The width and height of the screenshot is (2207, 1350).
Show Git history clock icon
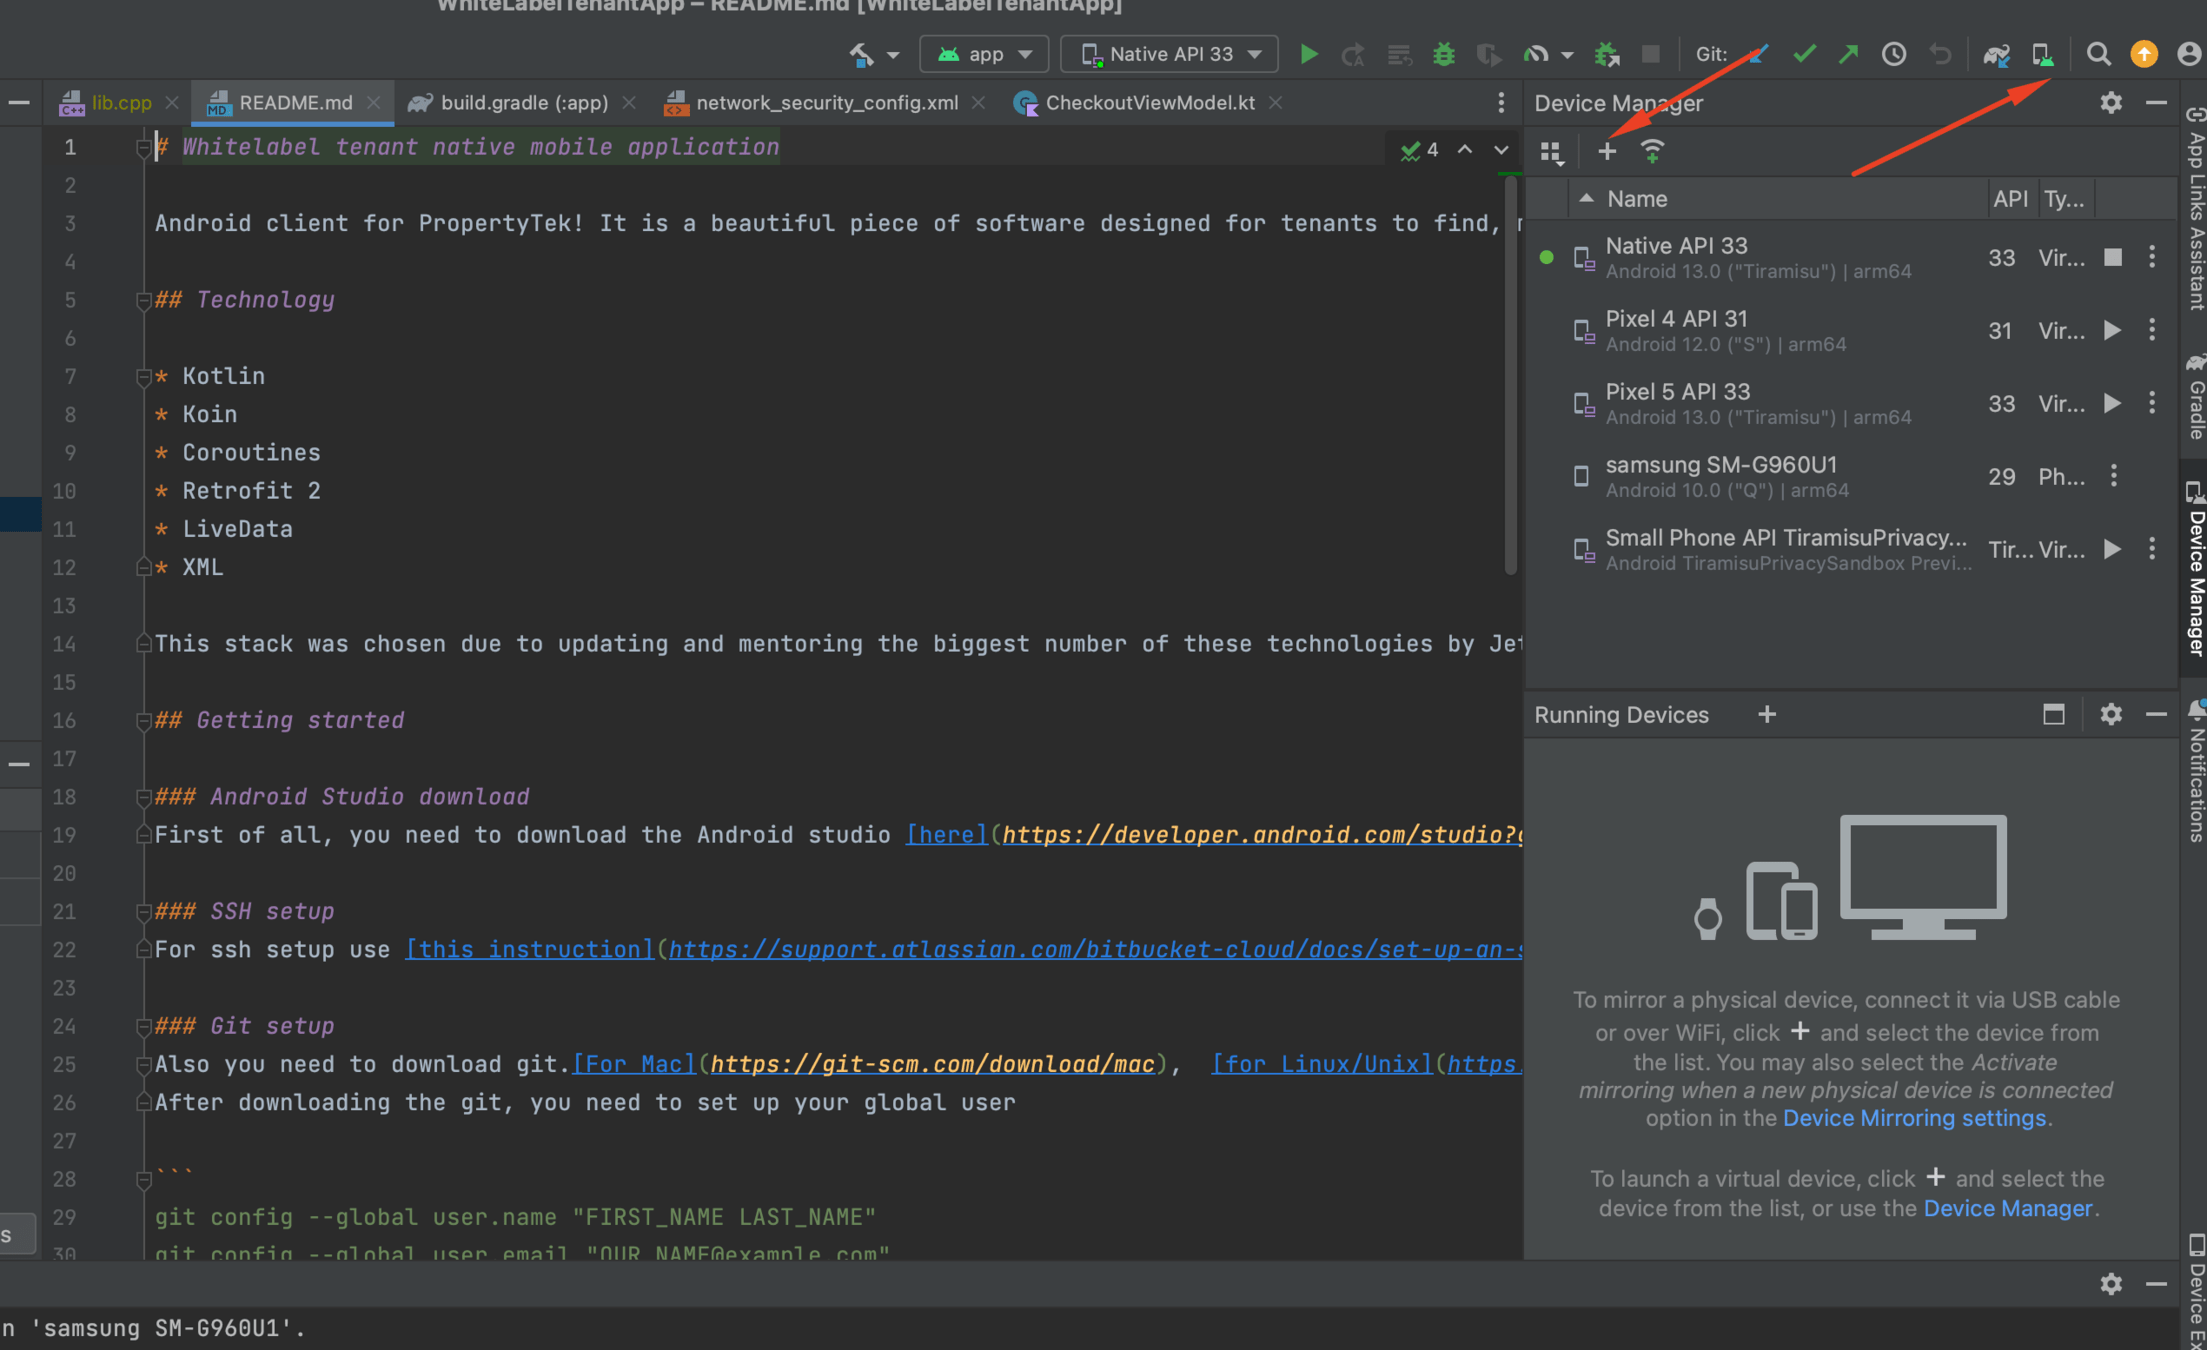pos(1893,54)
